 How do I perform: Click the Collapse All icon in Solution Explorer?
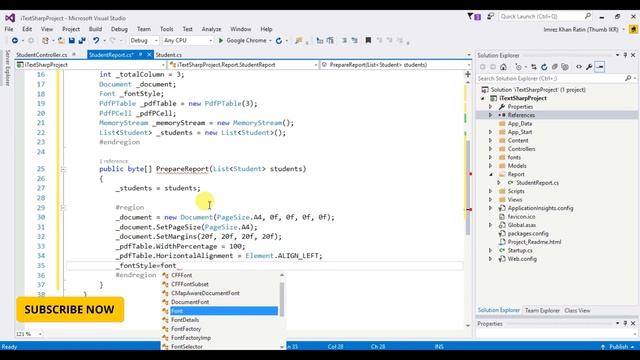pos(554,67)
